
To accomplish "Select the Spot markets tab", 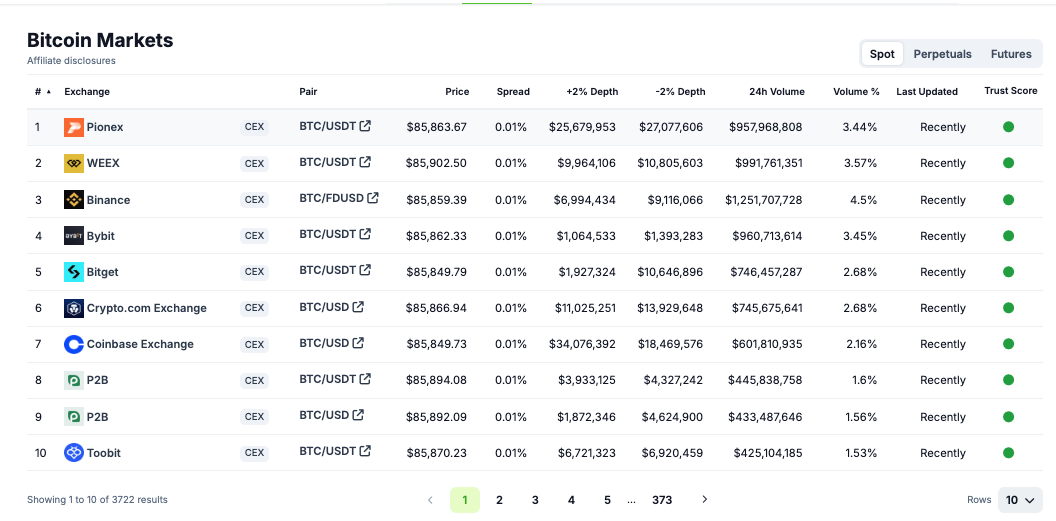I will coord(882,54).
